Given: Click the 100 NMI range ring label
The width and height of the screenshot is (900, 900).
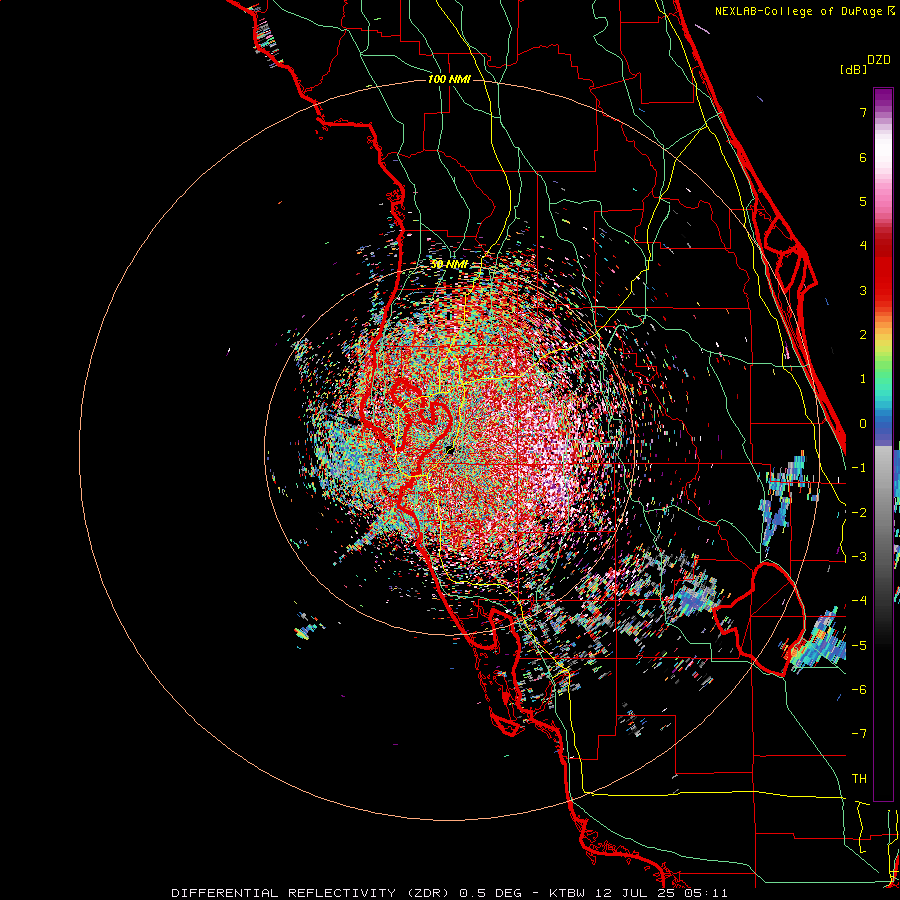Looking at the screenshot, I should click(x=449, y=79).
